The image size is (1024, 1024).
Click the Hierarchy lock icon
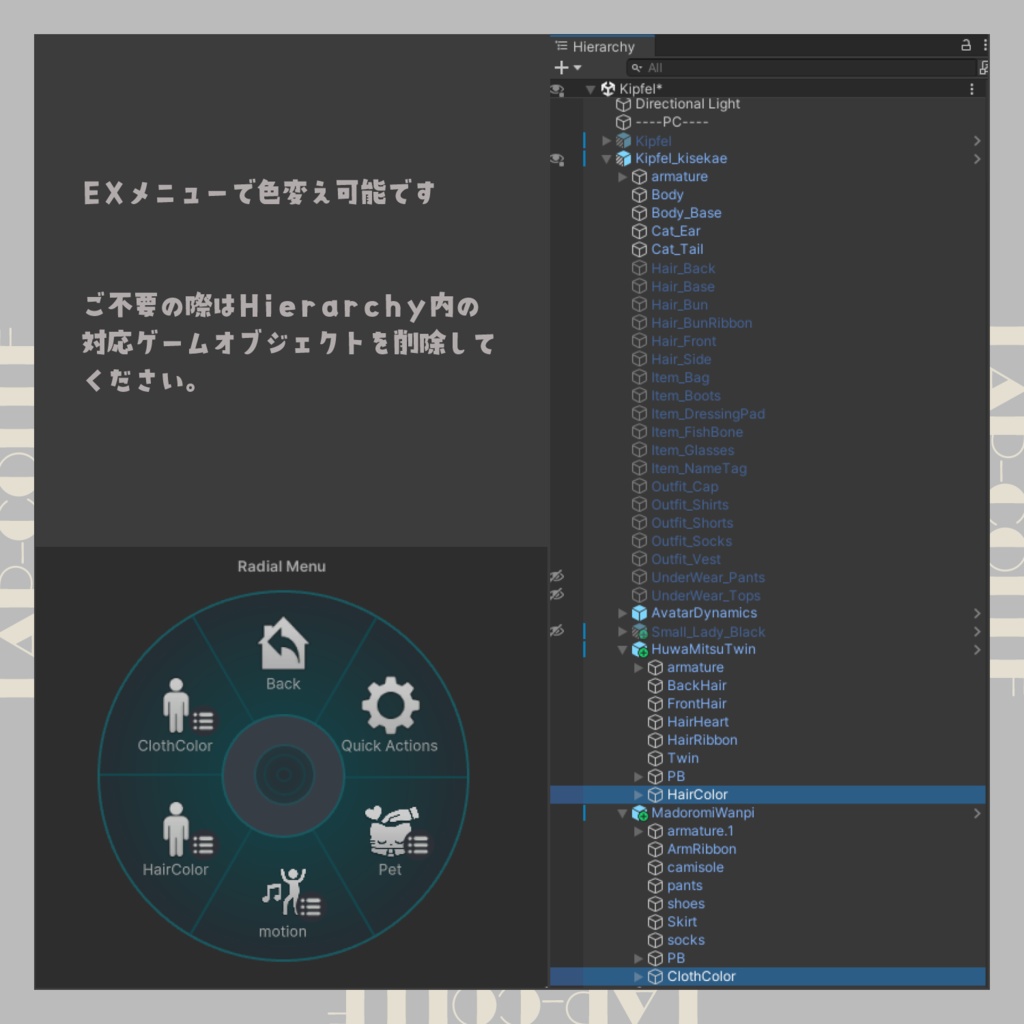pyautogui.click(x=966, y=45)
